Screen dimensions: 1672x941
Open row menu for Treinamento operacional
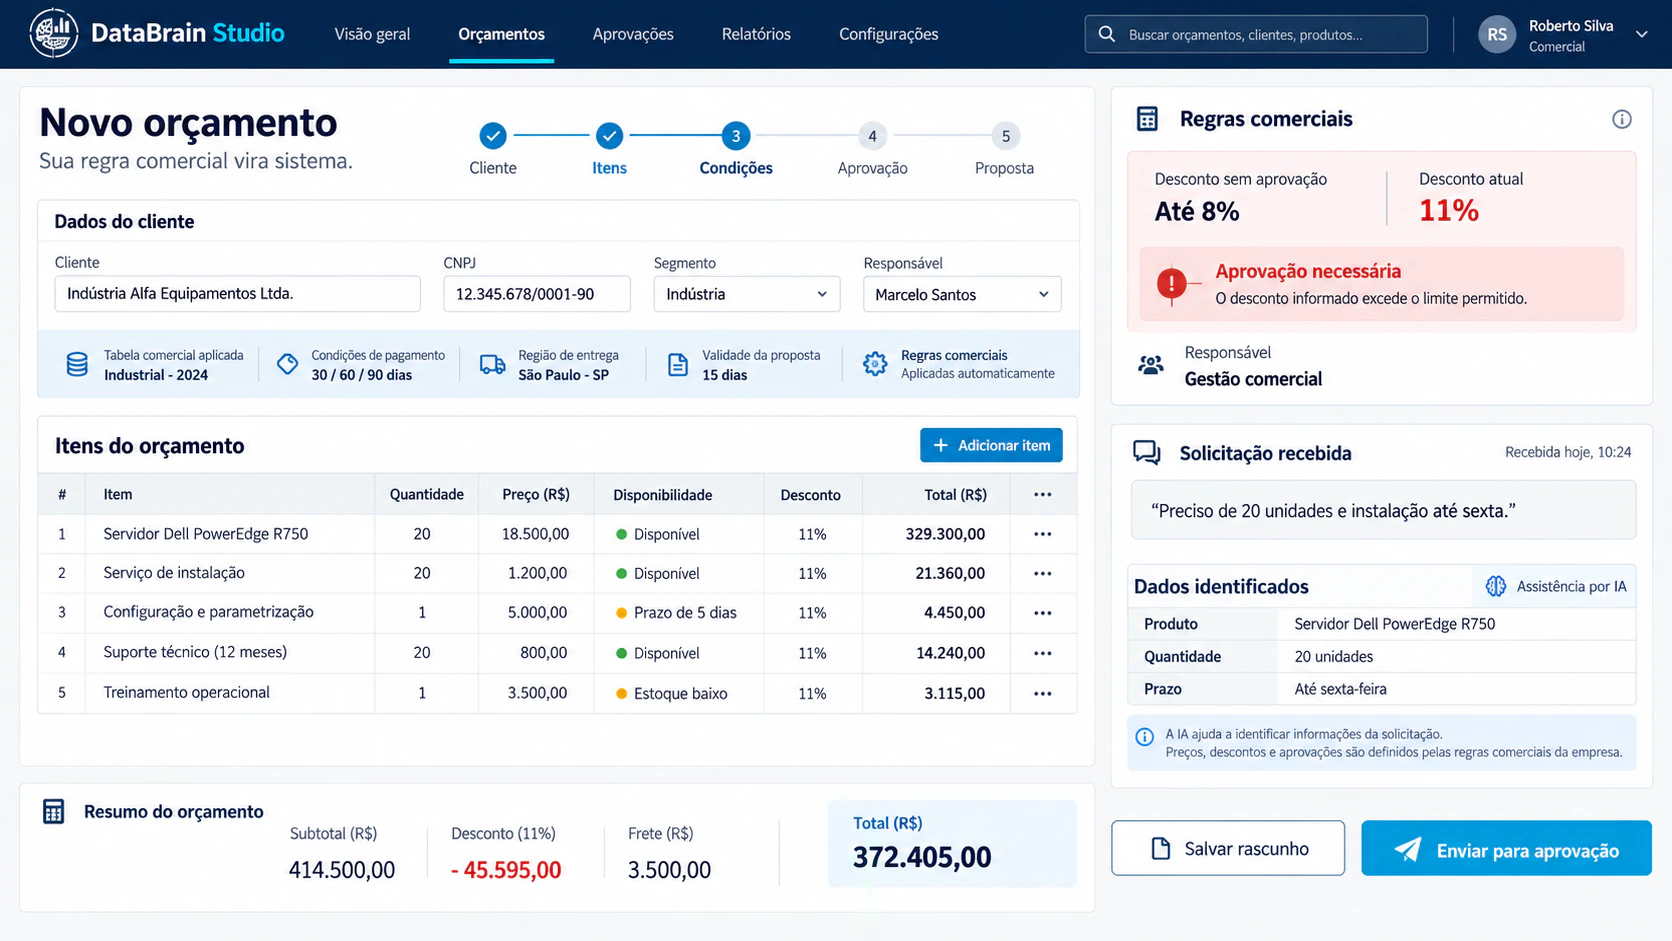(x=1042, y=693)
